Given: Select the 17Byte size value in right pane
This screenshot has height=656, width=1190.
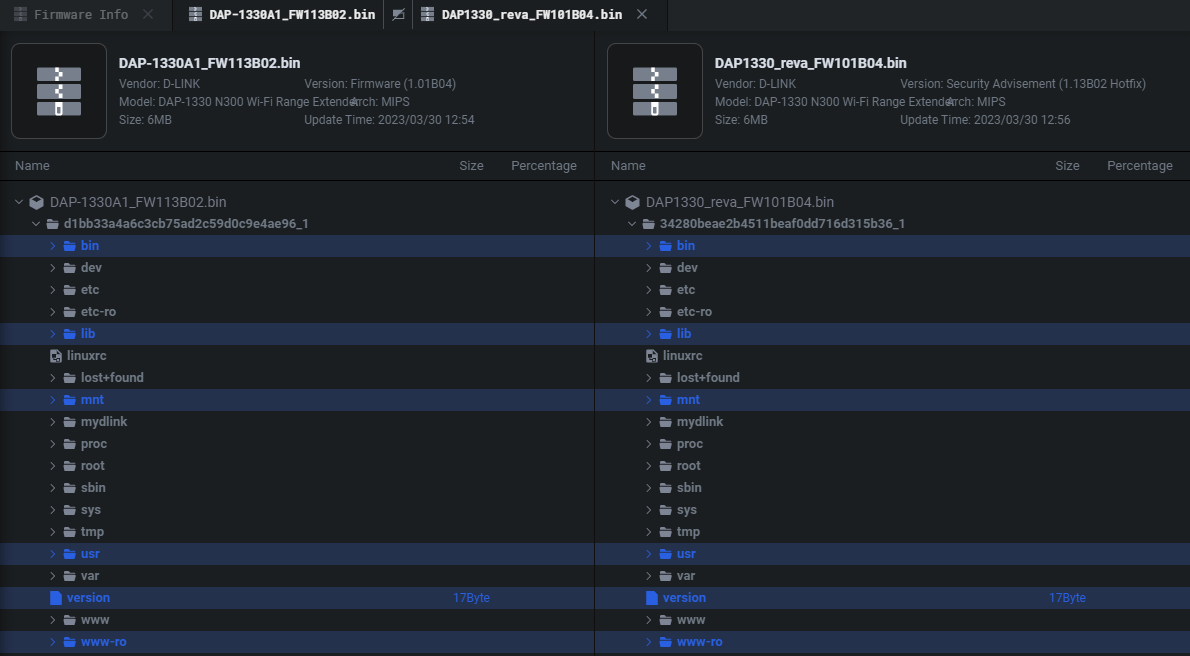Looking at the screenshot, I should point(1067,598).
